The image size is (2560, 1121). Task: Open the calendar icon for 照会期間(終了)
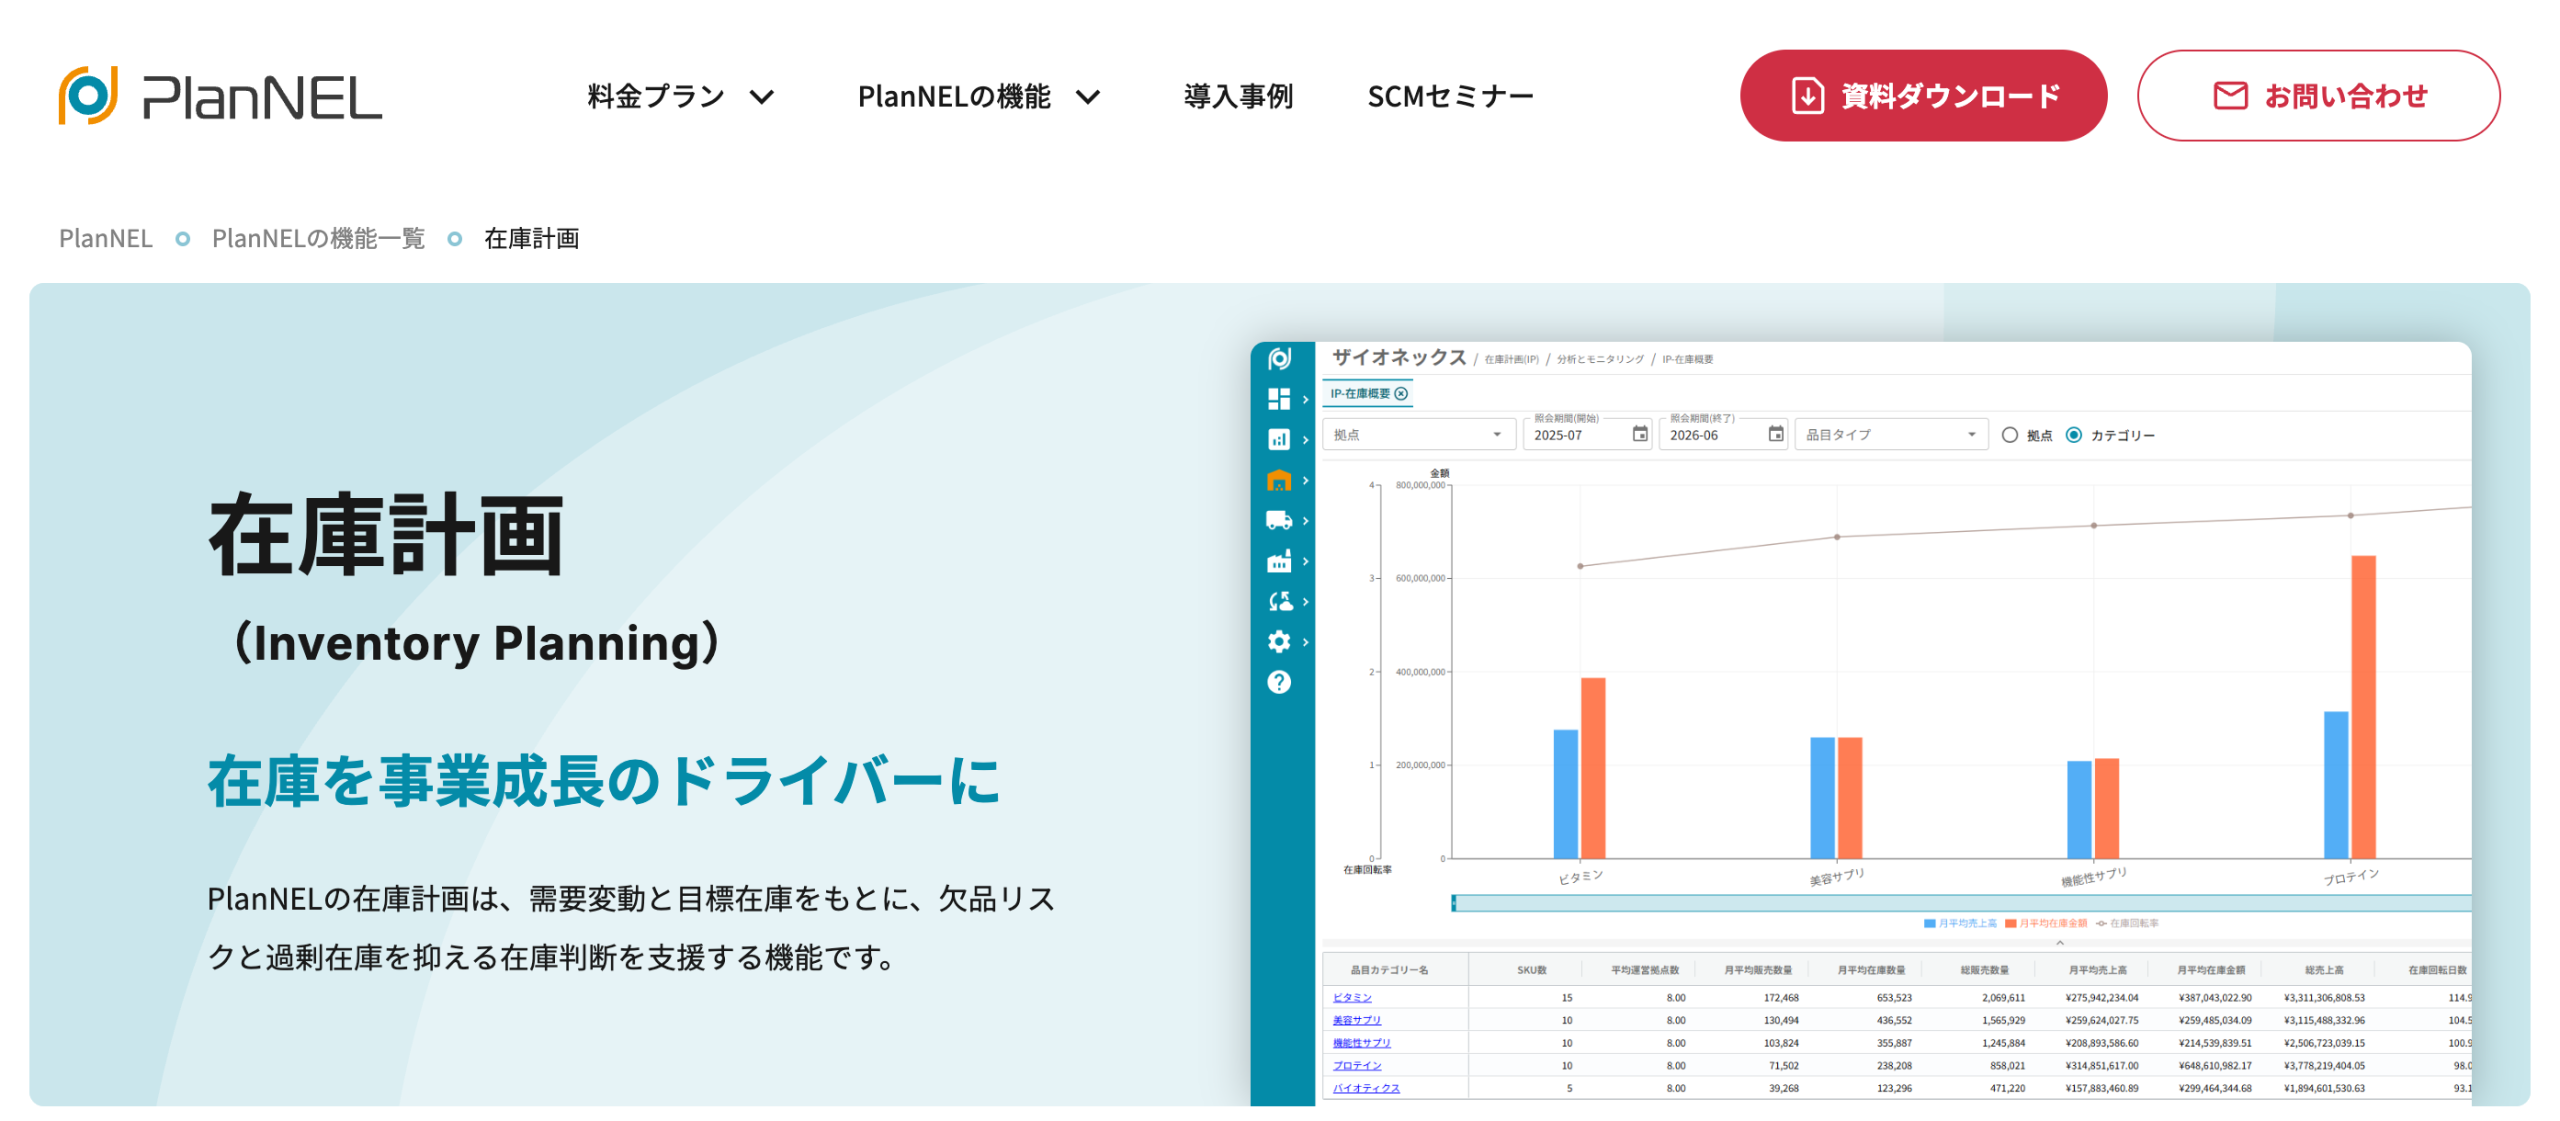pyautogui.click(x=1775, y=434)
